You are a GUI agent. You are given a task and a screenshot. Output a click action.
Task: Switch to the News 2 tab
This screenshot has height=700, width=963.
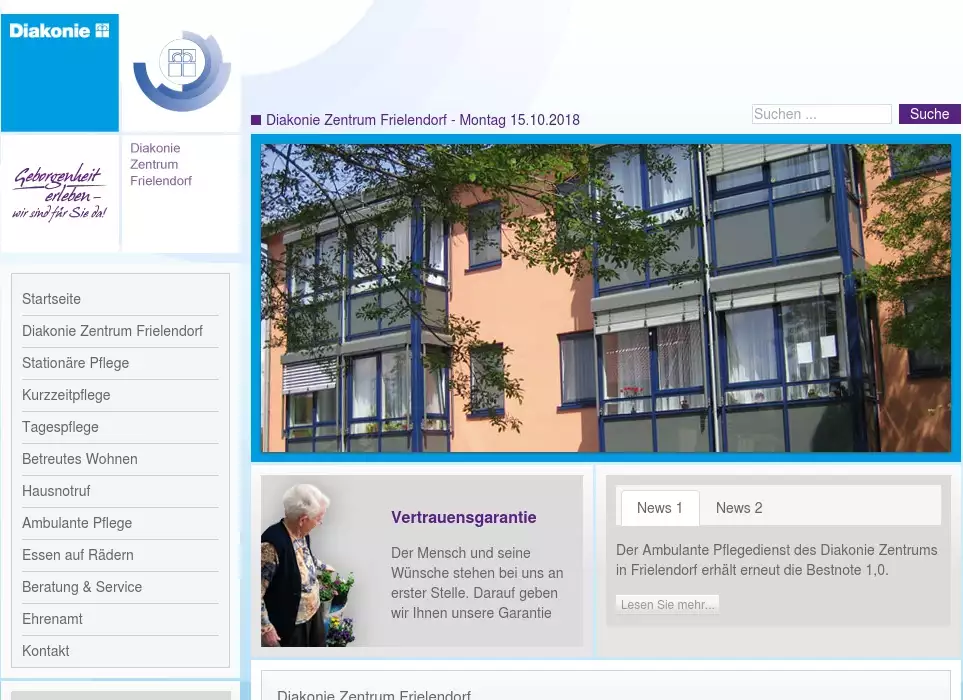click(739, 508)
